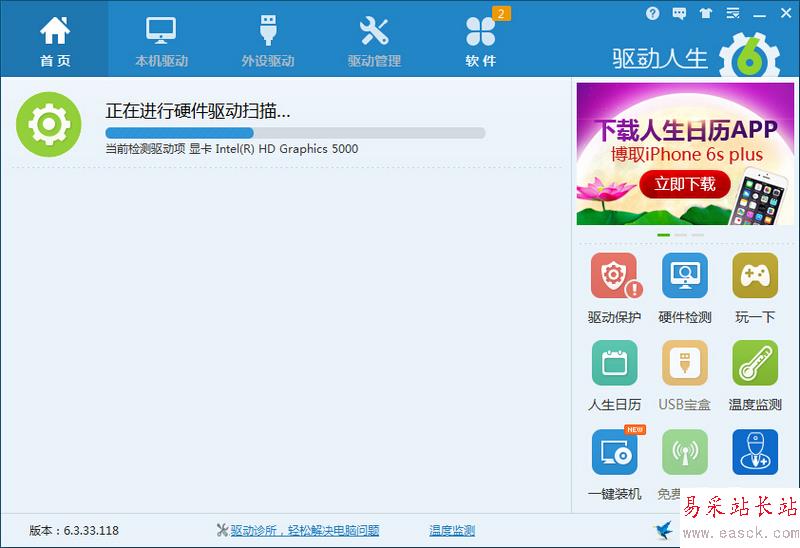
Task: Open help via the question mark icon
Action: tap(652, 14)
